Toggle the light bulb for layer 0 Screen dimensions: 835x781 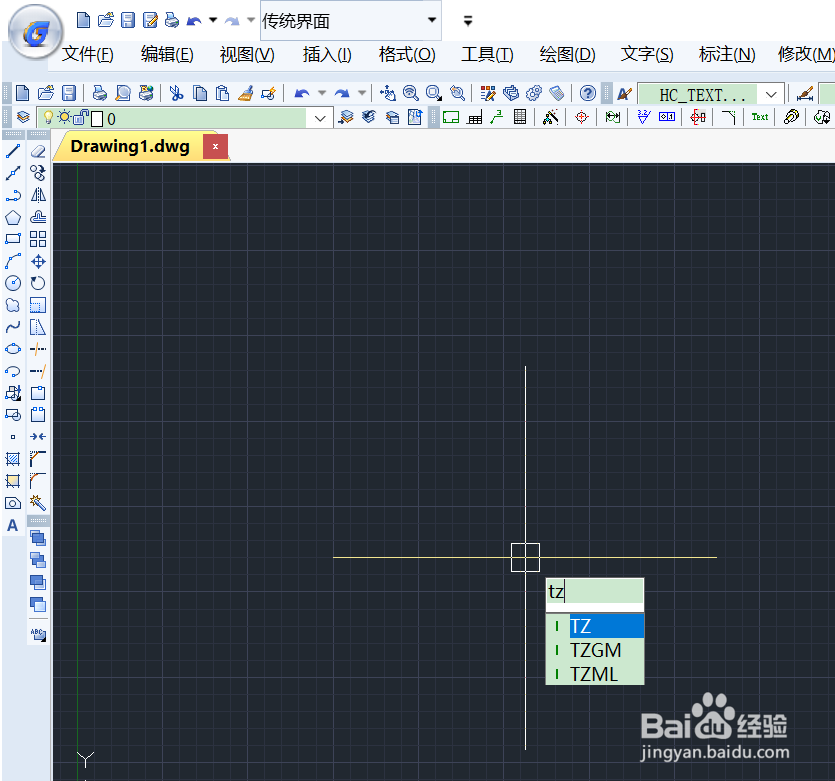pyautogui.click(x=47, y=117)
